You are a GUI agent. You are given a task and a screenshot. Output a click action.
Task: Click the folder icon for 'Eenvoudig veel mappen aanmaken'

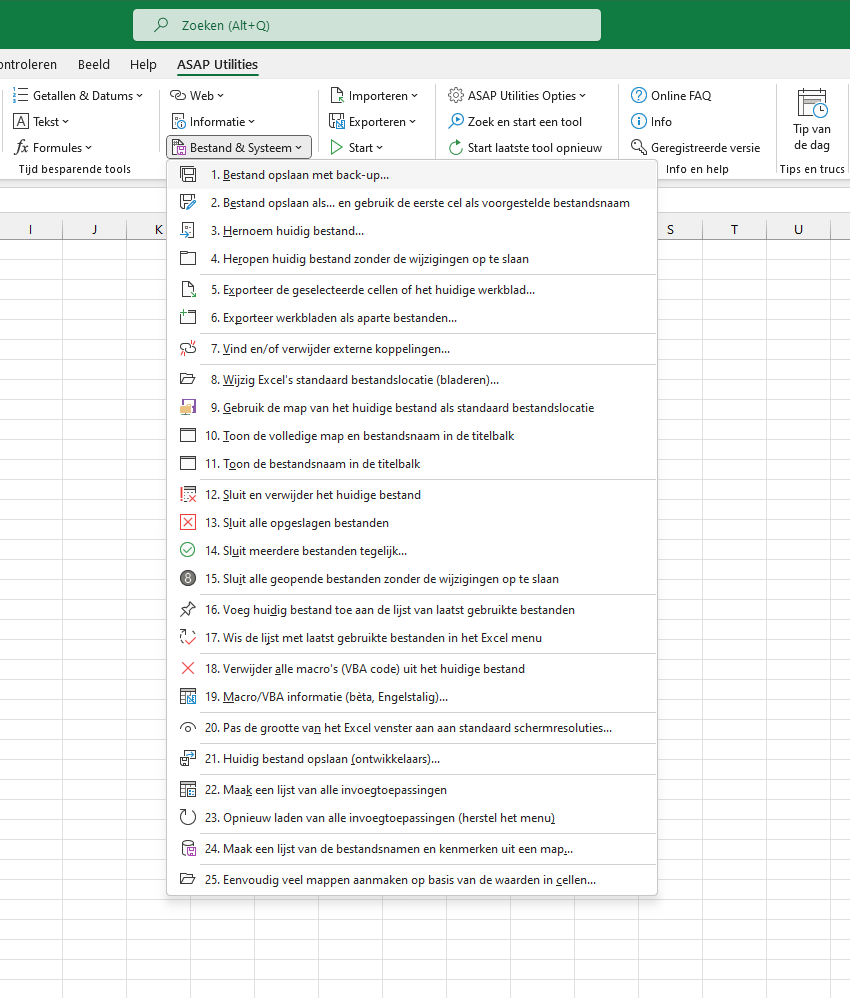tap(188, 880)
